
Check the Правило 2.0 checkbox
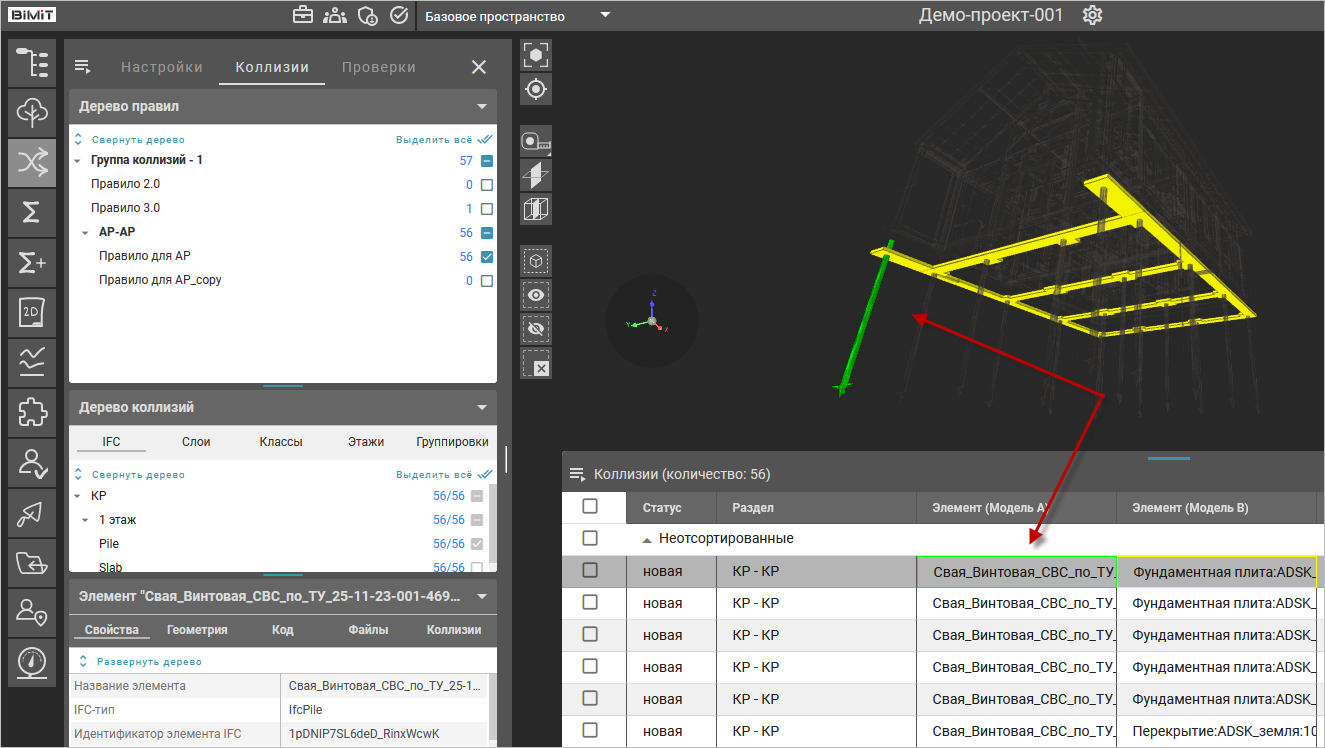tap(487, 185)
